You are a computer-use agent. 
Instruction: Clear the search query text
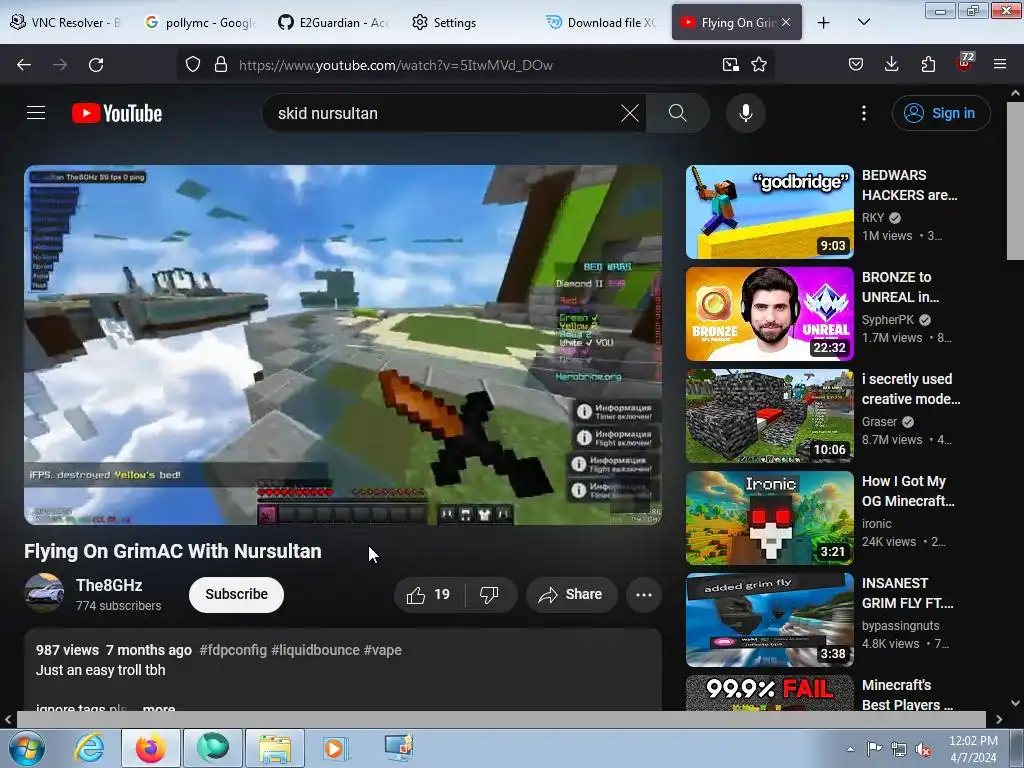pyautogui.click(x=630, y=113)
